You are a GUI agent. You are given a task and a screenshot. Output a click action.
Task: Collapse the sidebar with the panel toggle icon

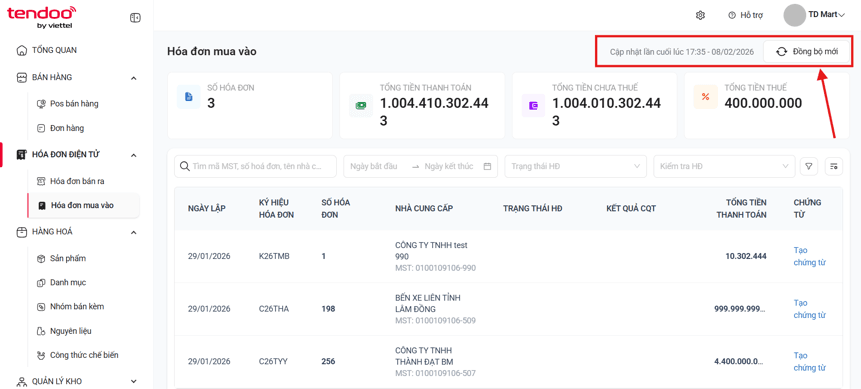135,18
